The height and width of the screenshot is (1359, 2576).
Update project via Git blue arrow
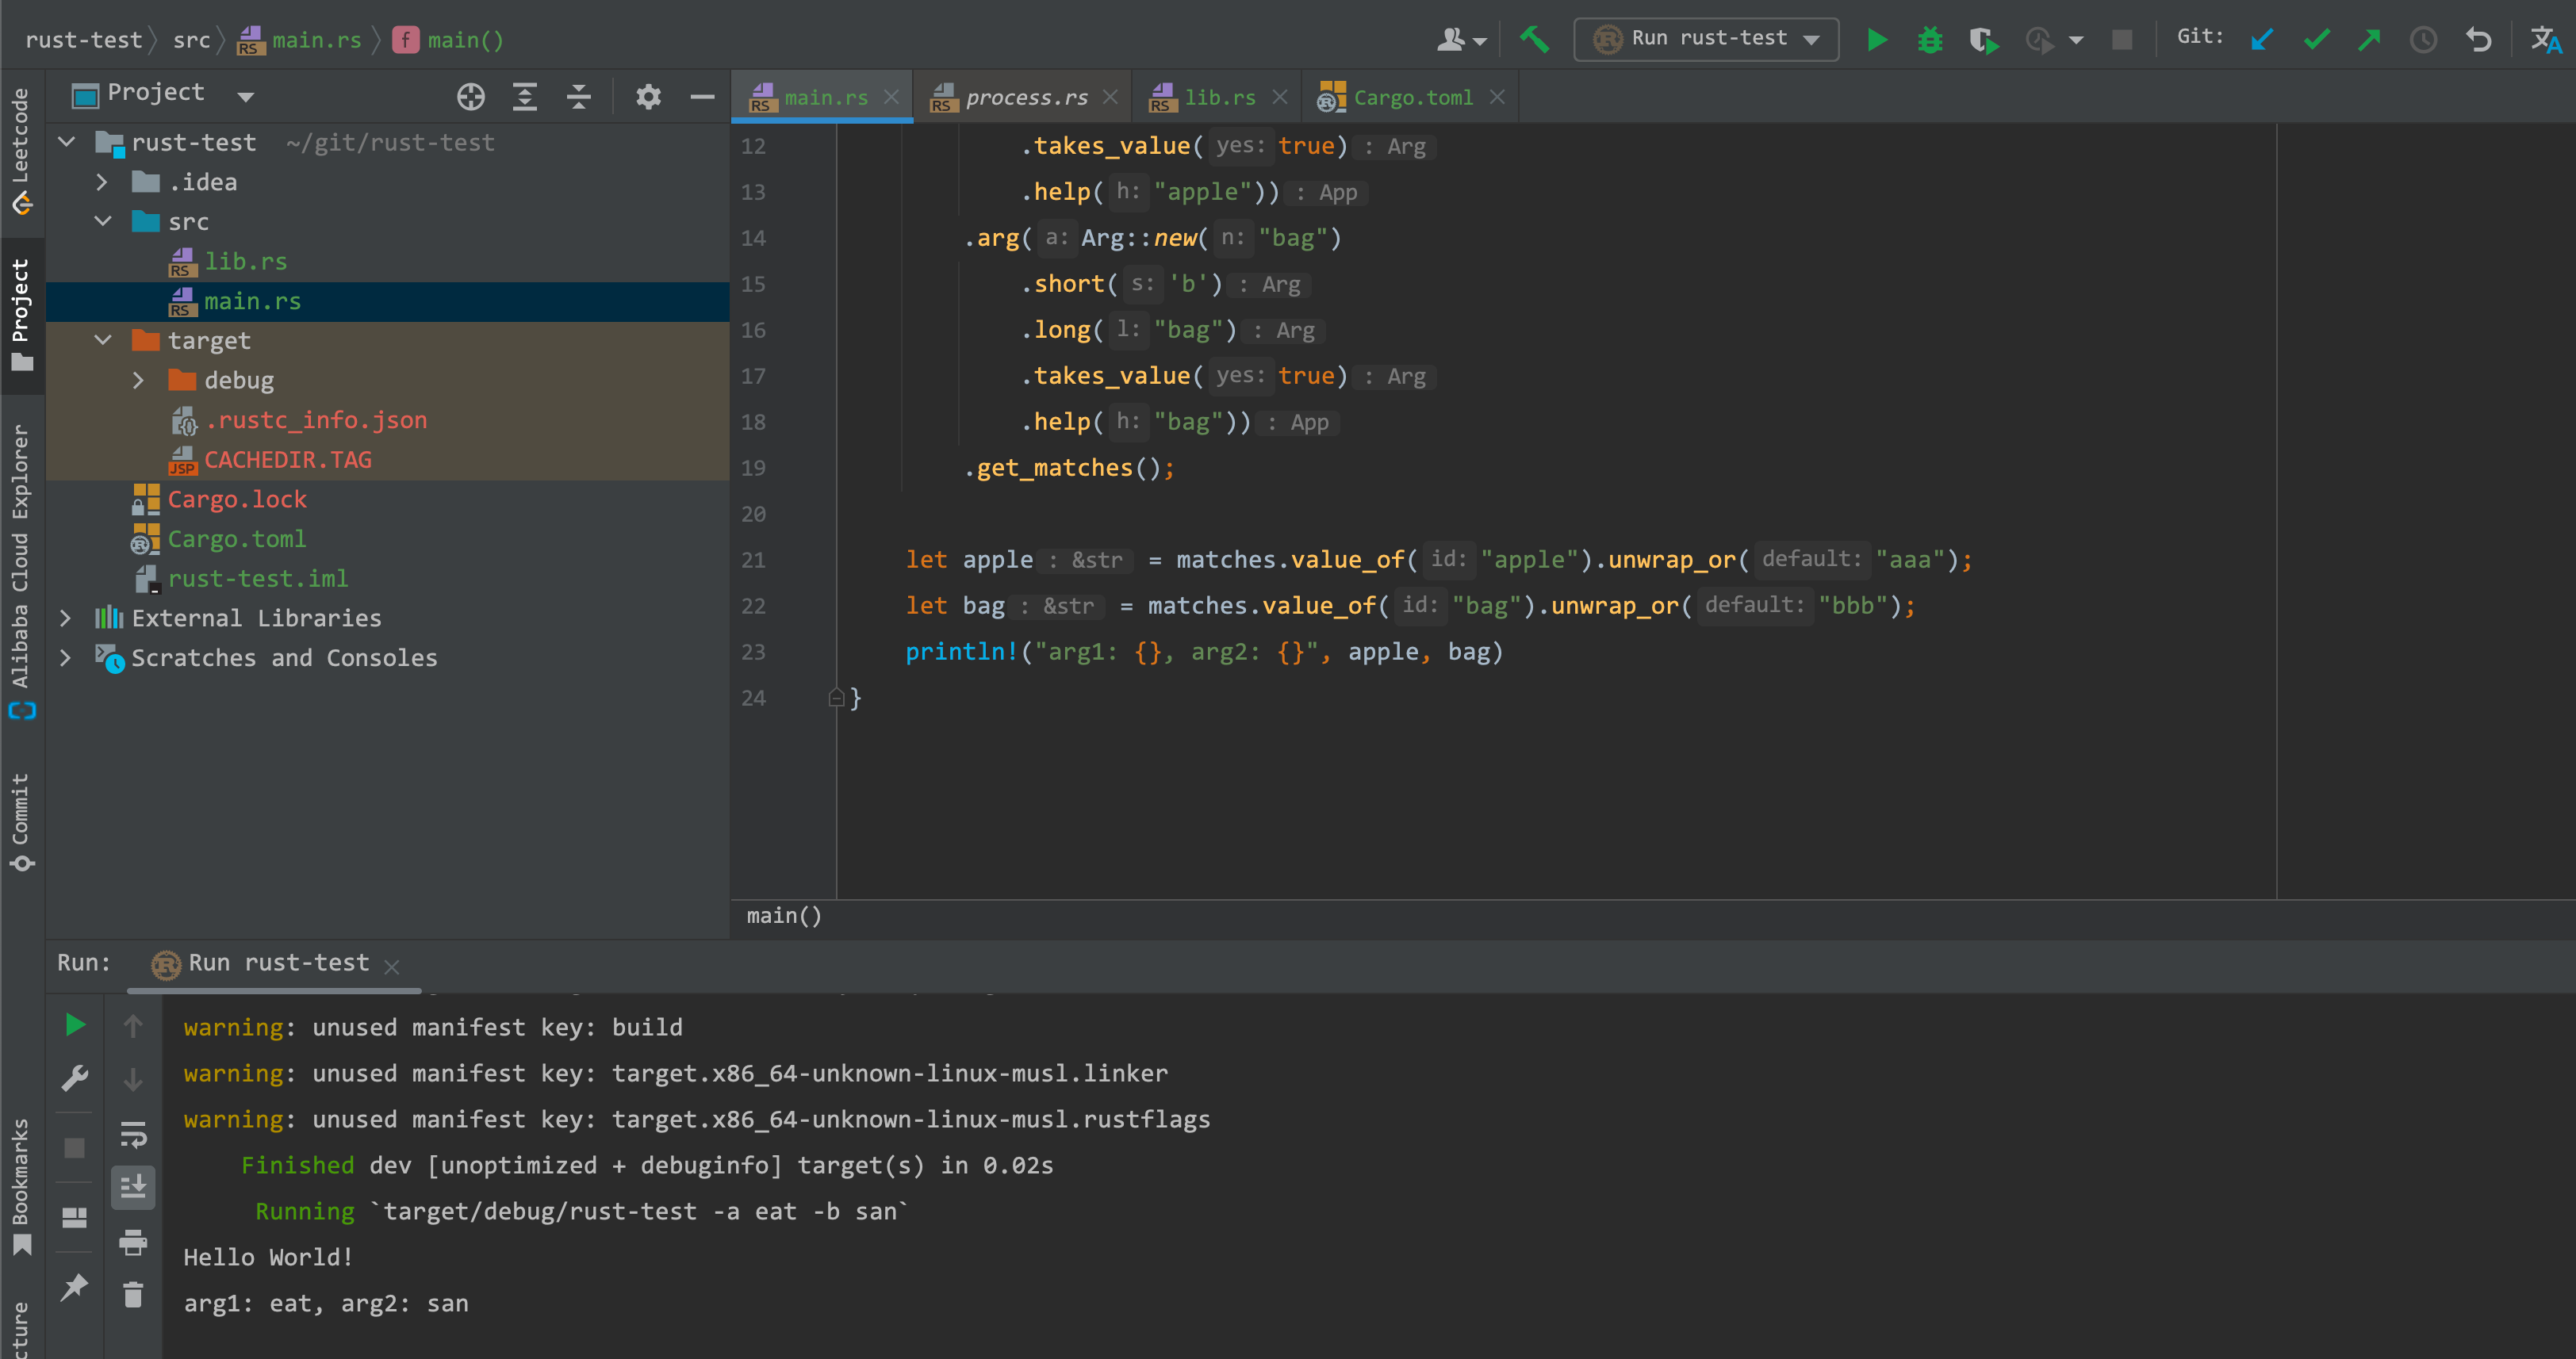pyautogui.click(x=2262, y=39)
